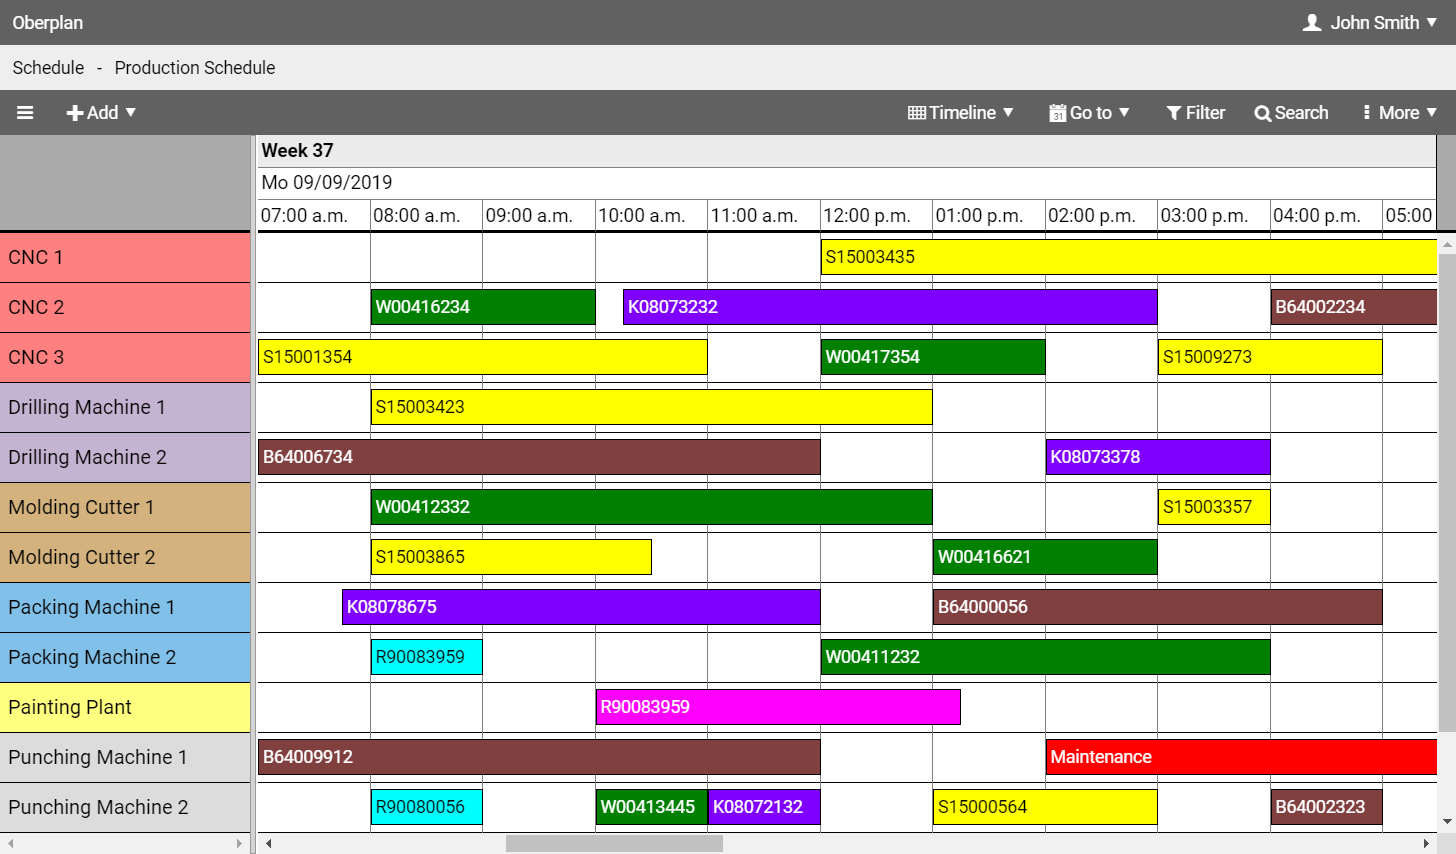Click the horizontal timeline scrollbar thumb

[x=614, y=844]
